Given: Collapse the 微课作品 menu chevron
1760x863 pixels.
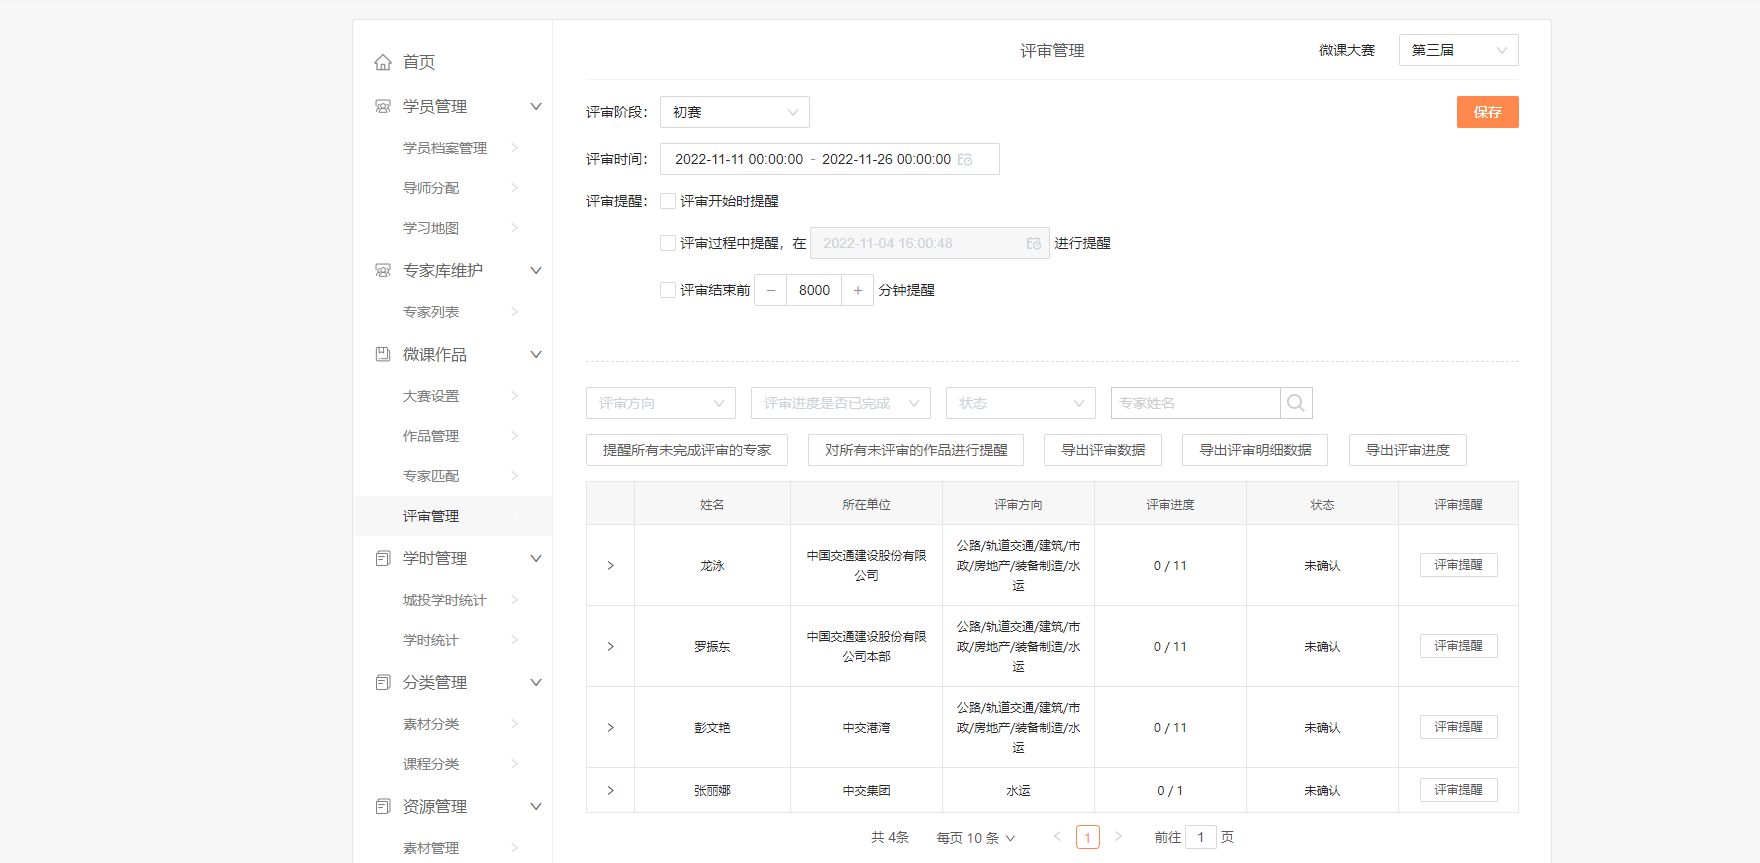Looking at the screenshot, I should (536, 354).
